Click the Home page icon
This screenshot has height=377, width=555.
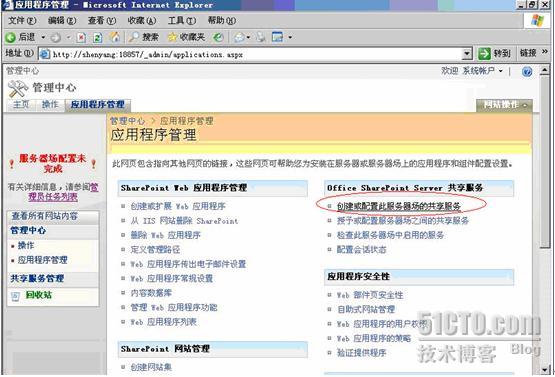click(x=115, y=37)
